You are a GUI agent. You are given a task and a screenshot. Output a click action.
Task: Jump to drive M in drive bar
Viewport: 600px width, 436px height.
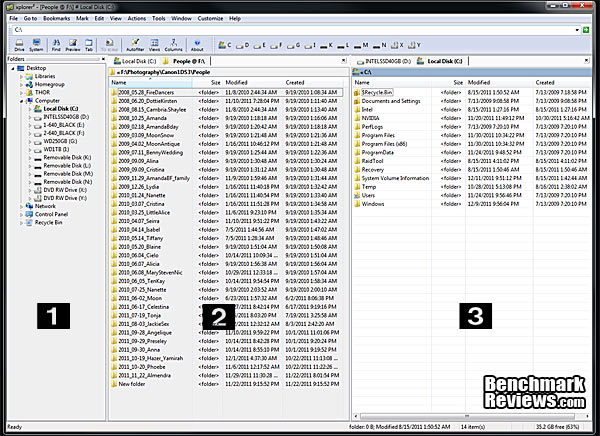[361, 45]
